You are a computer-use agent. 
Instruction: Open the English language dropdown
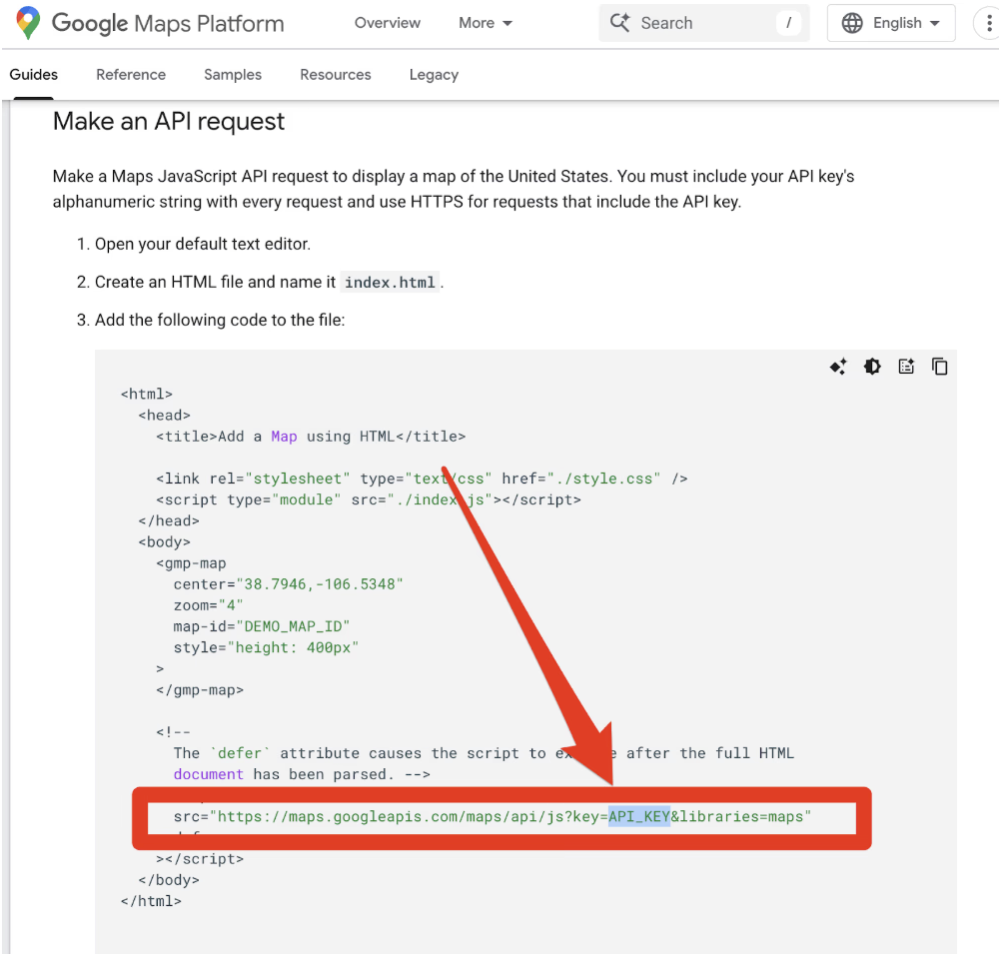point(905,23)
